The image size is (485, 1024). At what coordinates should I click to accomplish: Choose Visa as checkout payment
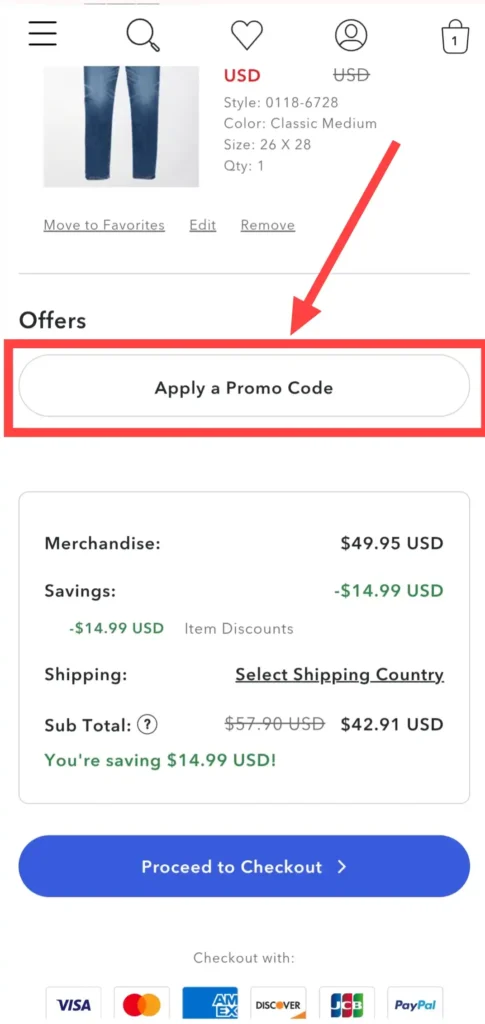click(74, 1004)
